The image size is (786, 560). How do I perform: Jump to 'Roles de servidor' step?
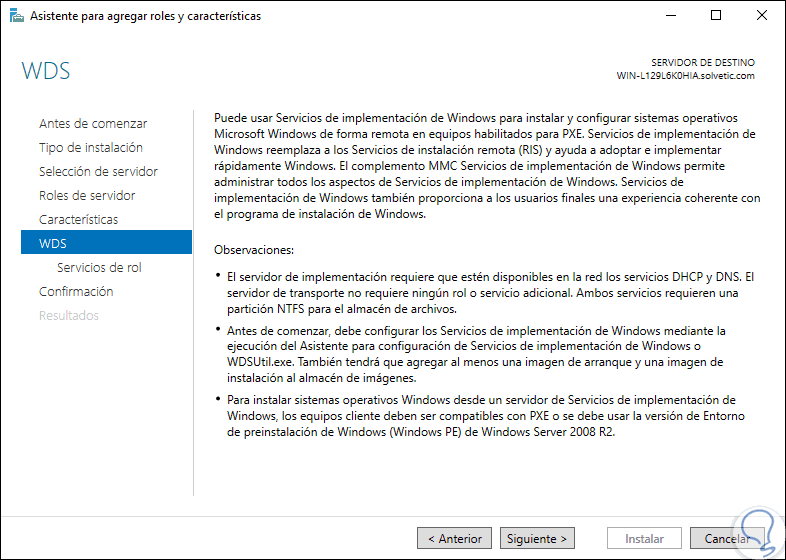tap(87, 196)
